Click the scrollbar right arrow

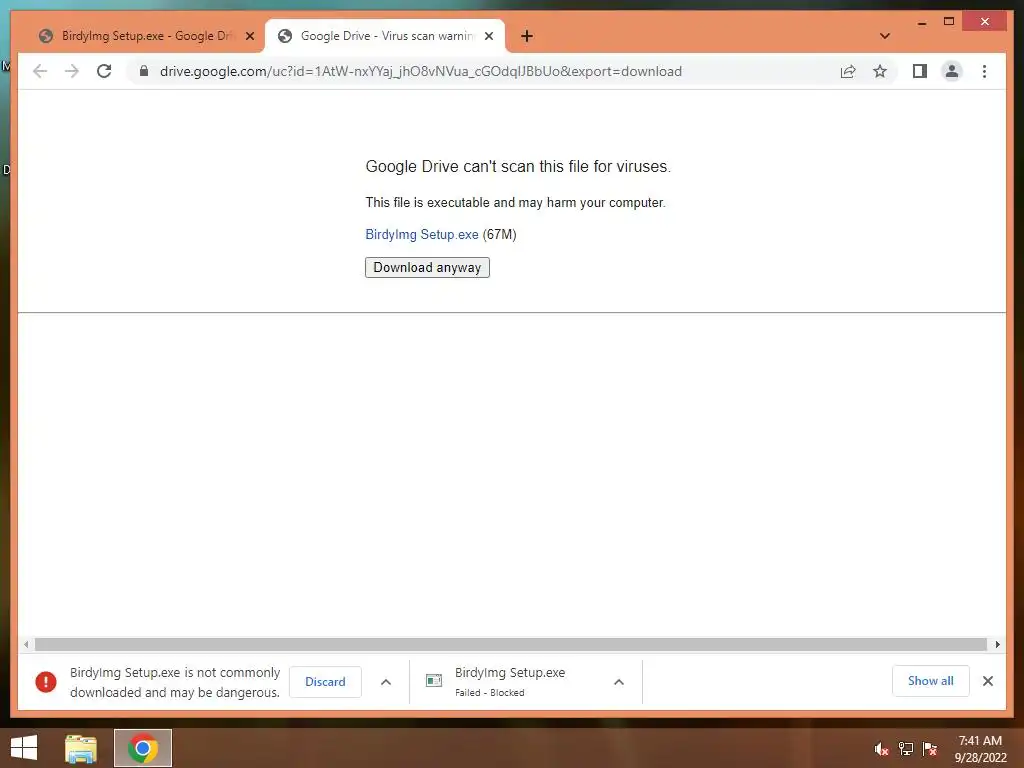click(x=997, y=645)
